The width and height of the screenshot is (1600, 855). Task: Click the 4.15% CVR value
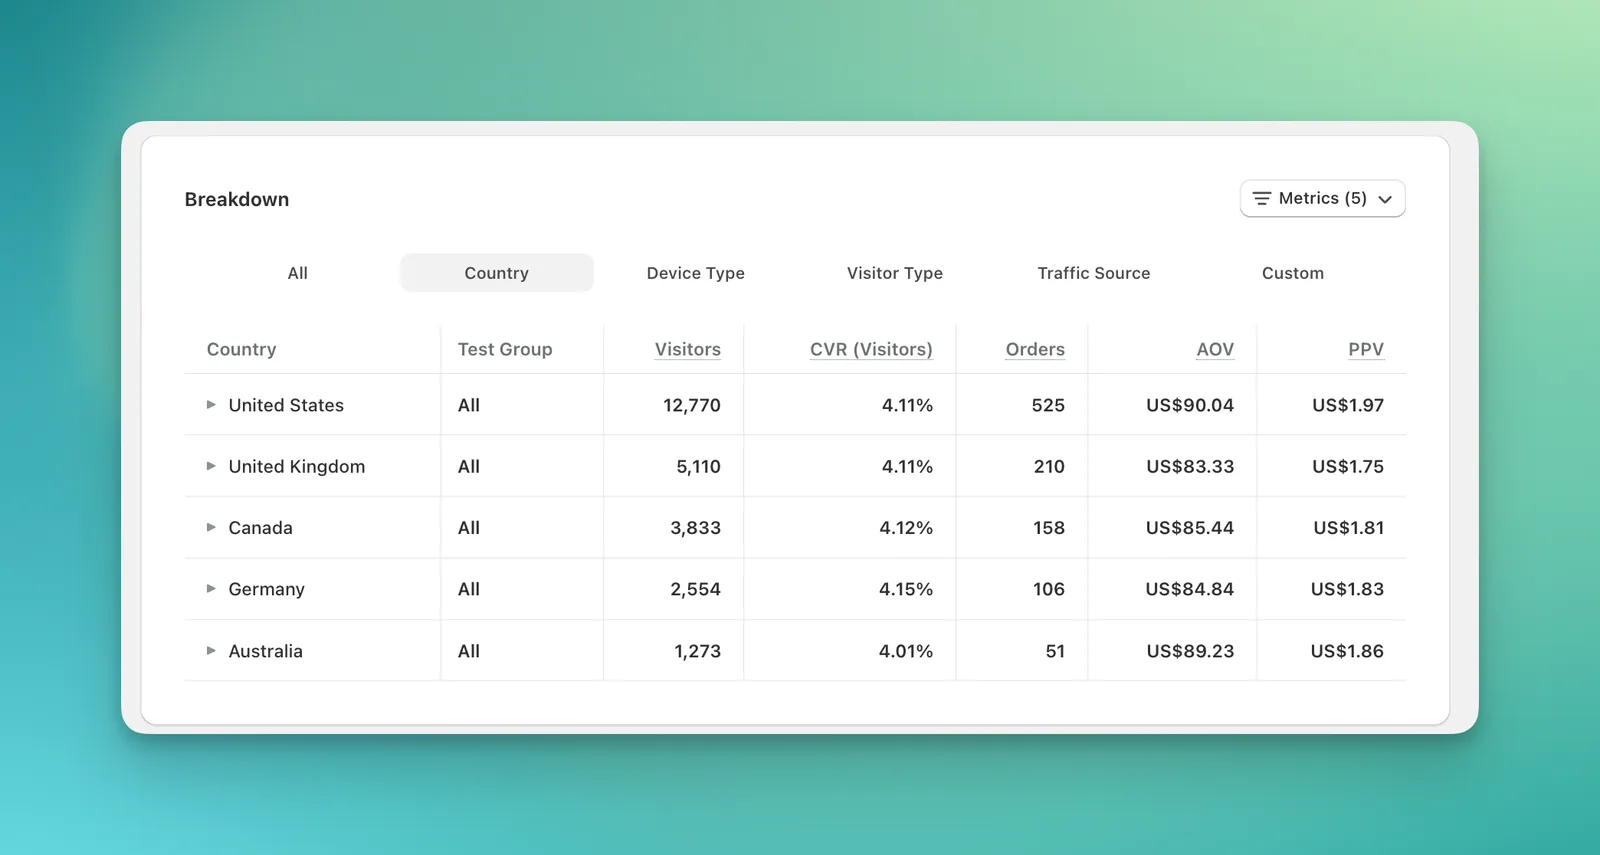pos(906,589)
